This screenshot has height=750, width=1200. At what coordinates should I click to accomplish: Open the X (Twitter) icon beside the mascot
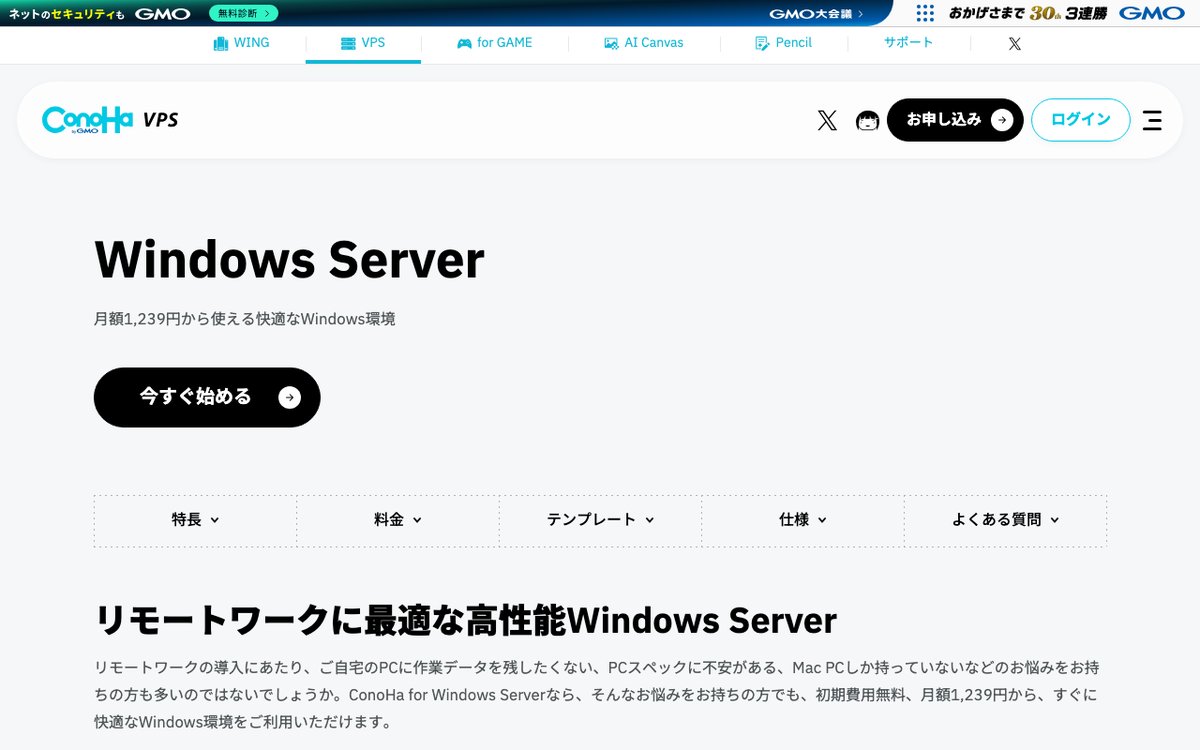coord(827,121)
